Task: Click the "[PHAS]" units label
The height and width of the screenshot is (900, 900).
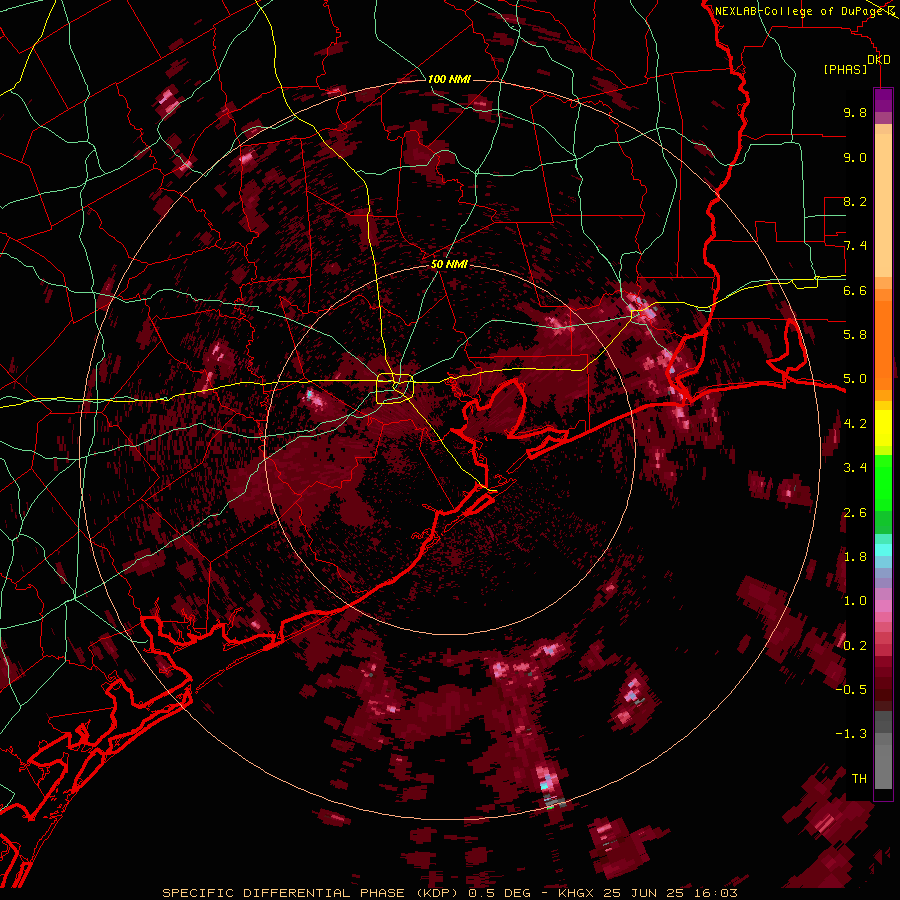Action: click(845, 69)
